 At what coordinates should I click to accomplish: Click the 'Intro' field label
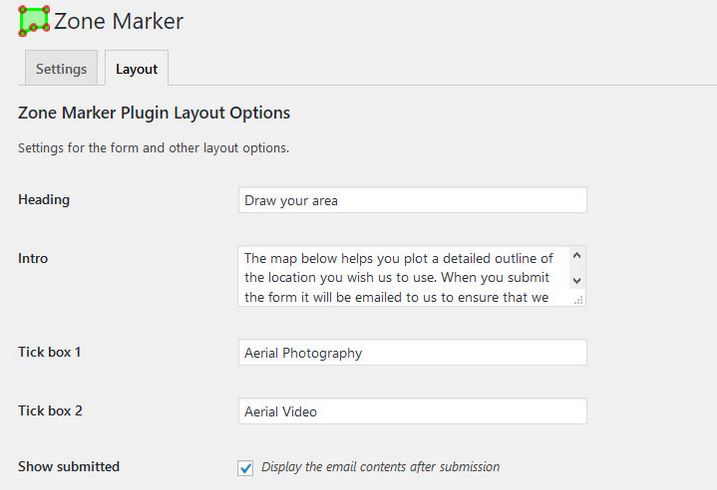click(33, 258)
